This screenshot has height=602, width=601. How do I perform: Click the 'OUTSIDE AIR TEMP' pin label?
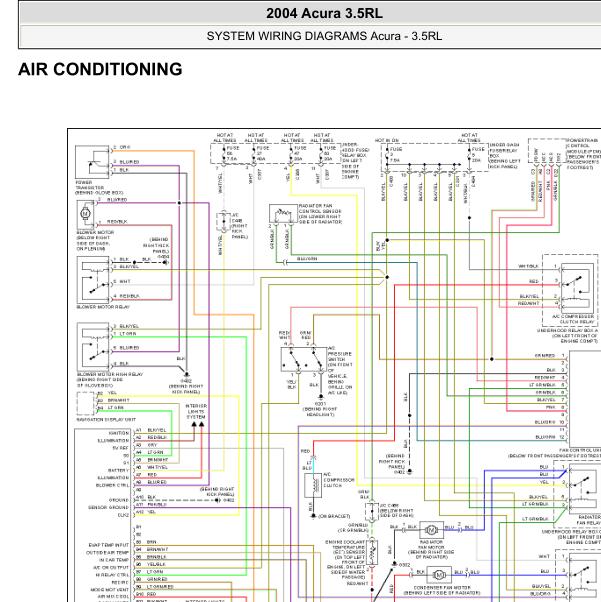(108, 552)
